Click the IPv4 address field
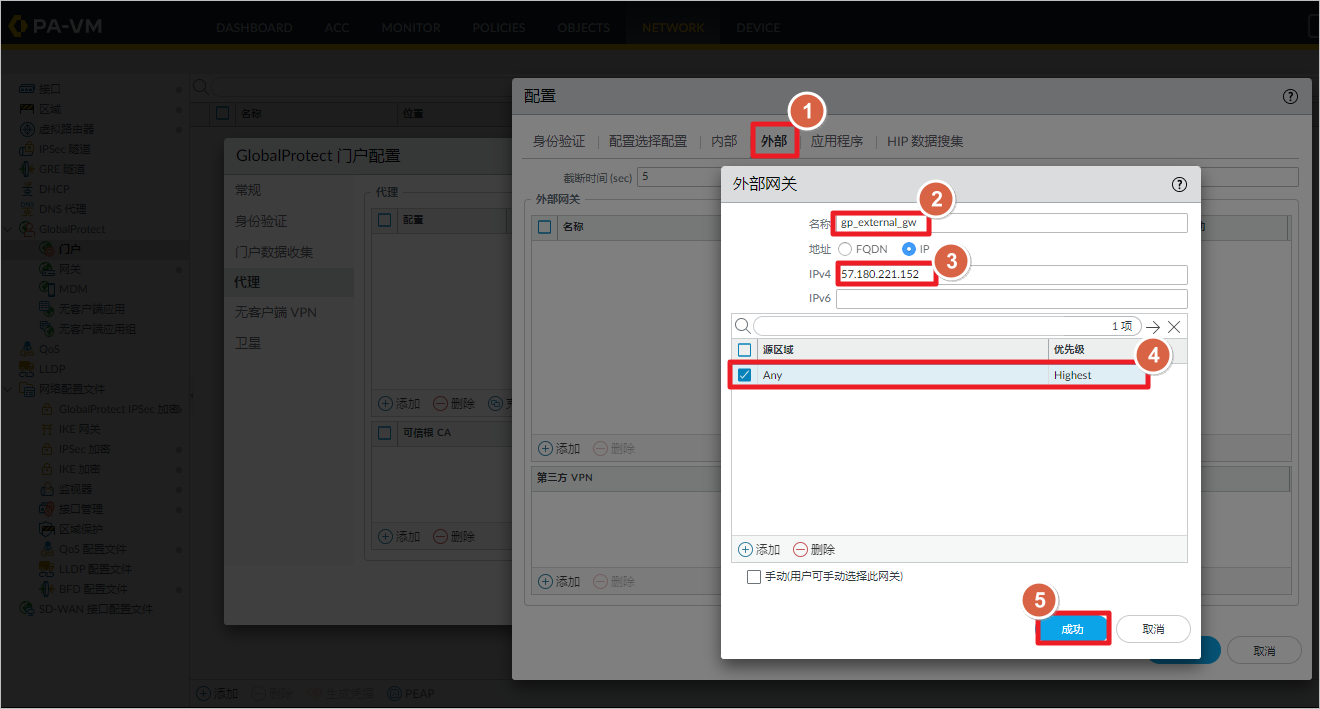This screenshot has height=709, width=1320. point(1012,274)
